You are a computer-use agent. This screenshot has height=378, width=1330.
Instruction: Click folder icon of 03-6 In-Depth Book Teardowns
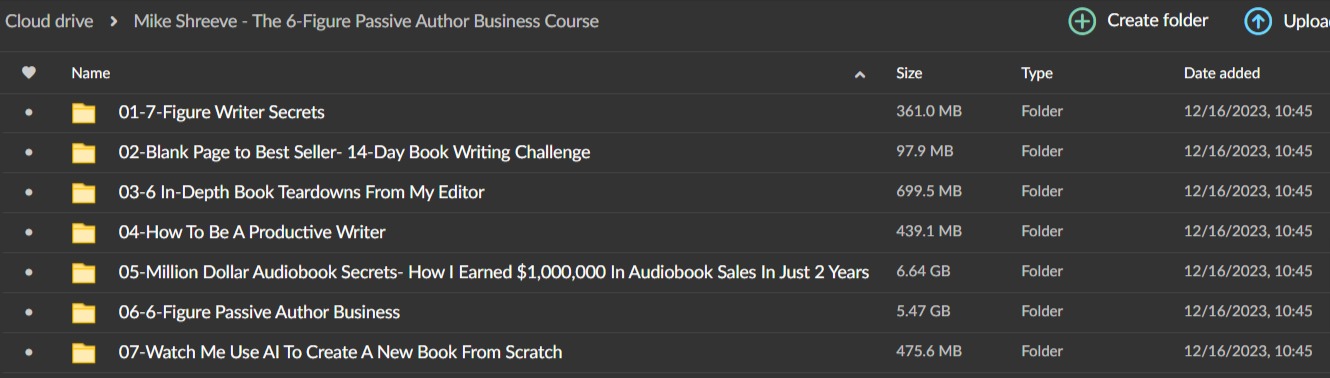84,193
